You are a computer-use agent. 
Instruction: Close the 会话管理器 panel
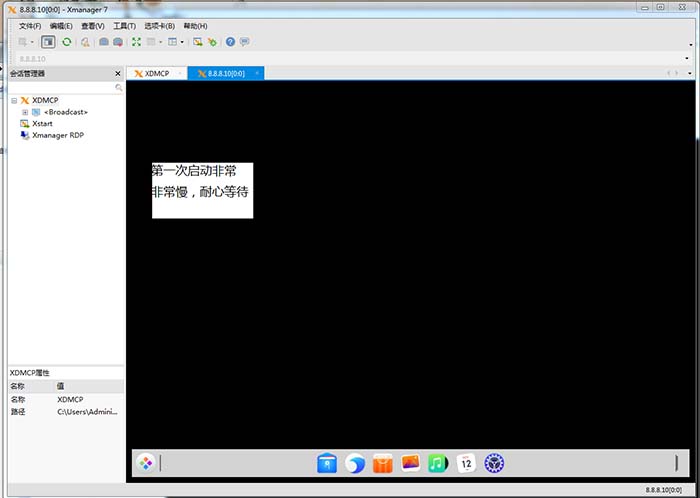click(x=118, y=74)
